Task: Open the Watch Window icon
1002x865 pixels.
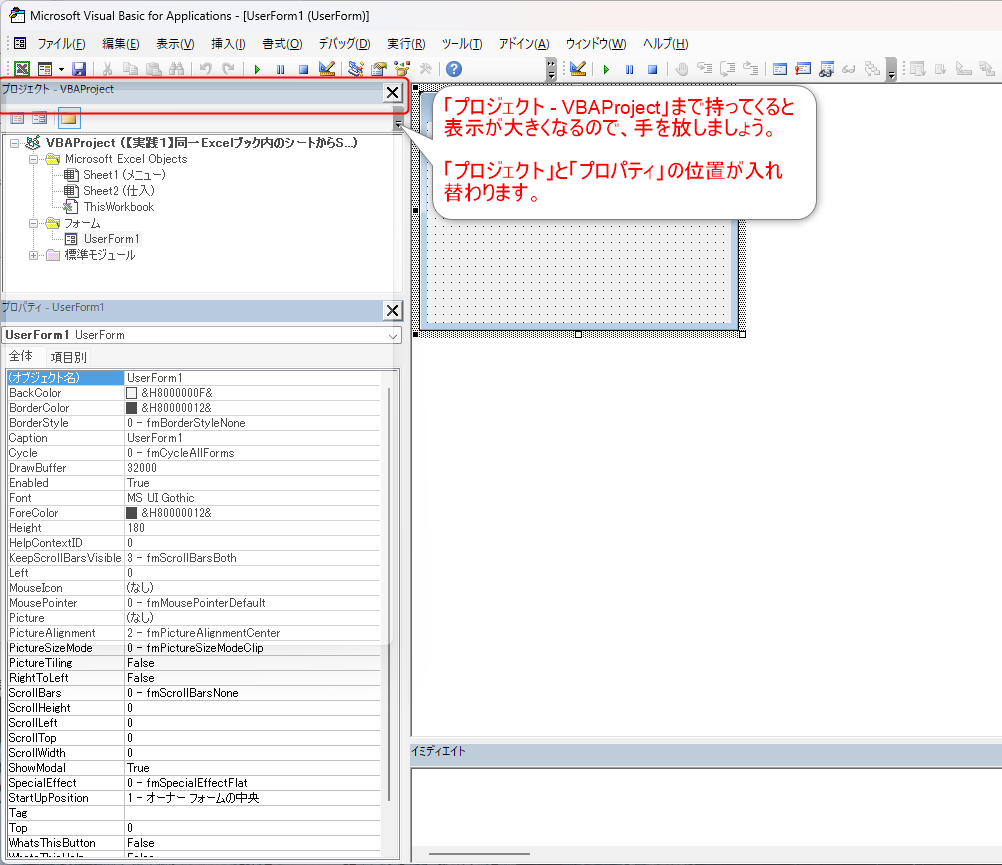Action: (826, 69)
